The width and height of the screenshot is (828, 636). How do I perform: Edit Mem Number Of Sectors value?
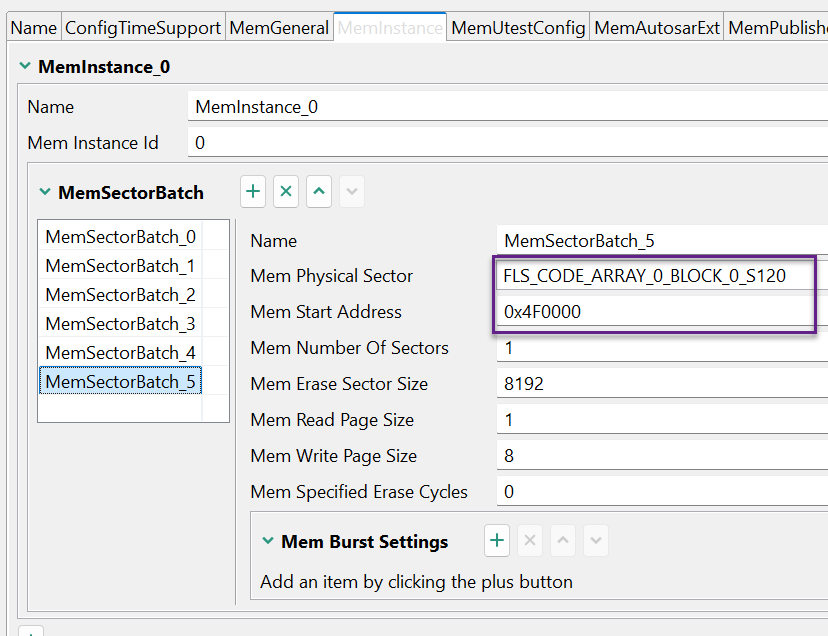coord(662,348)
